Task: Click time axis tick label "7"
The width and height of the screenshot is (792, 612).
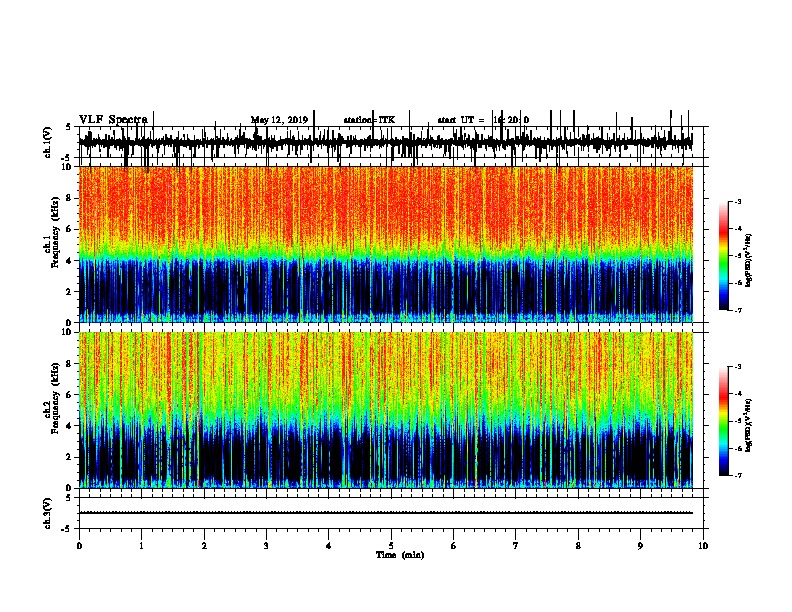Action: click(516, 546)
